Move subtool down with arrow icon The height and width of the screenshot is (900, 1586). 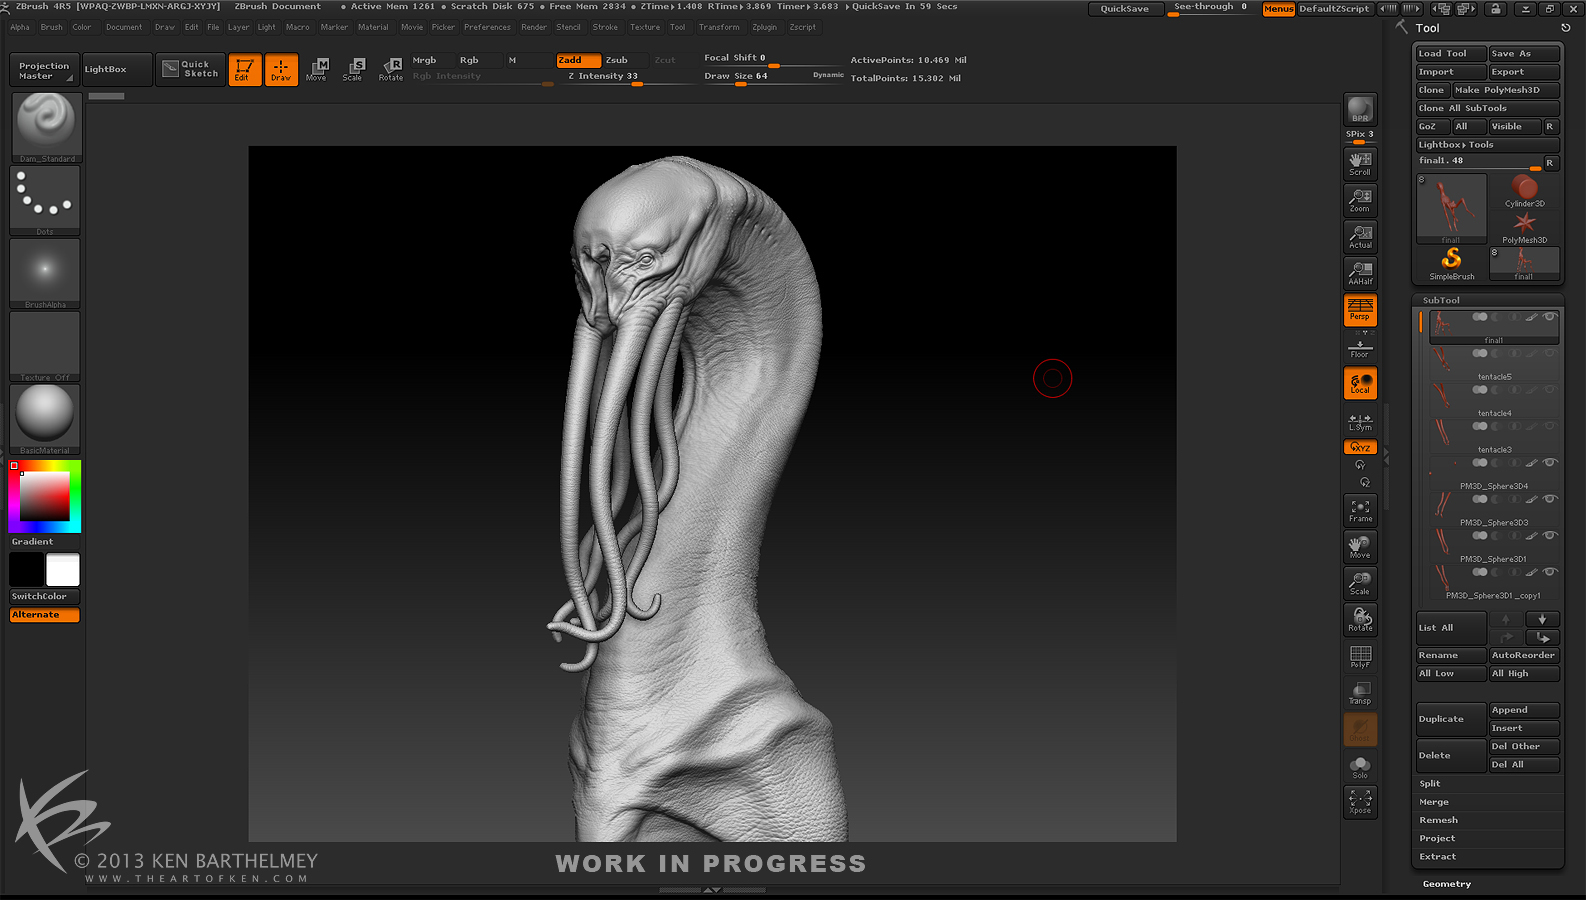(x=1542, y=619)
